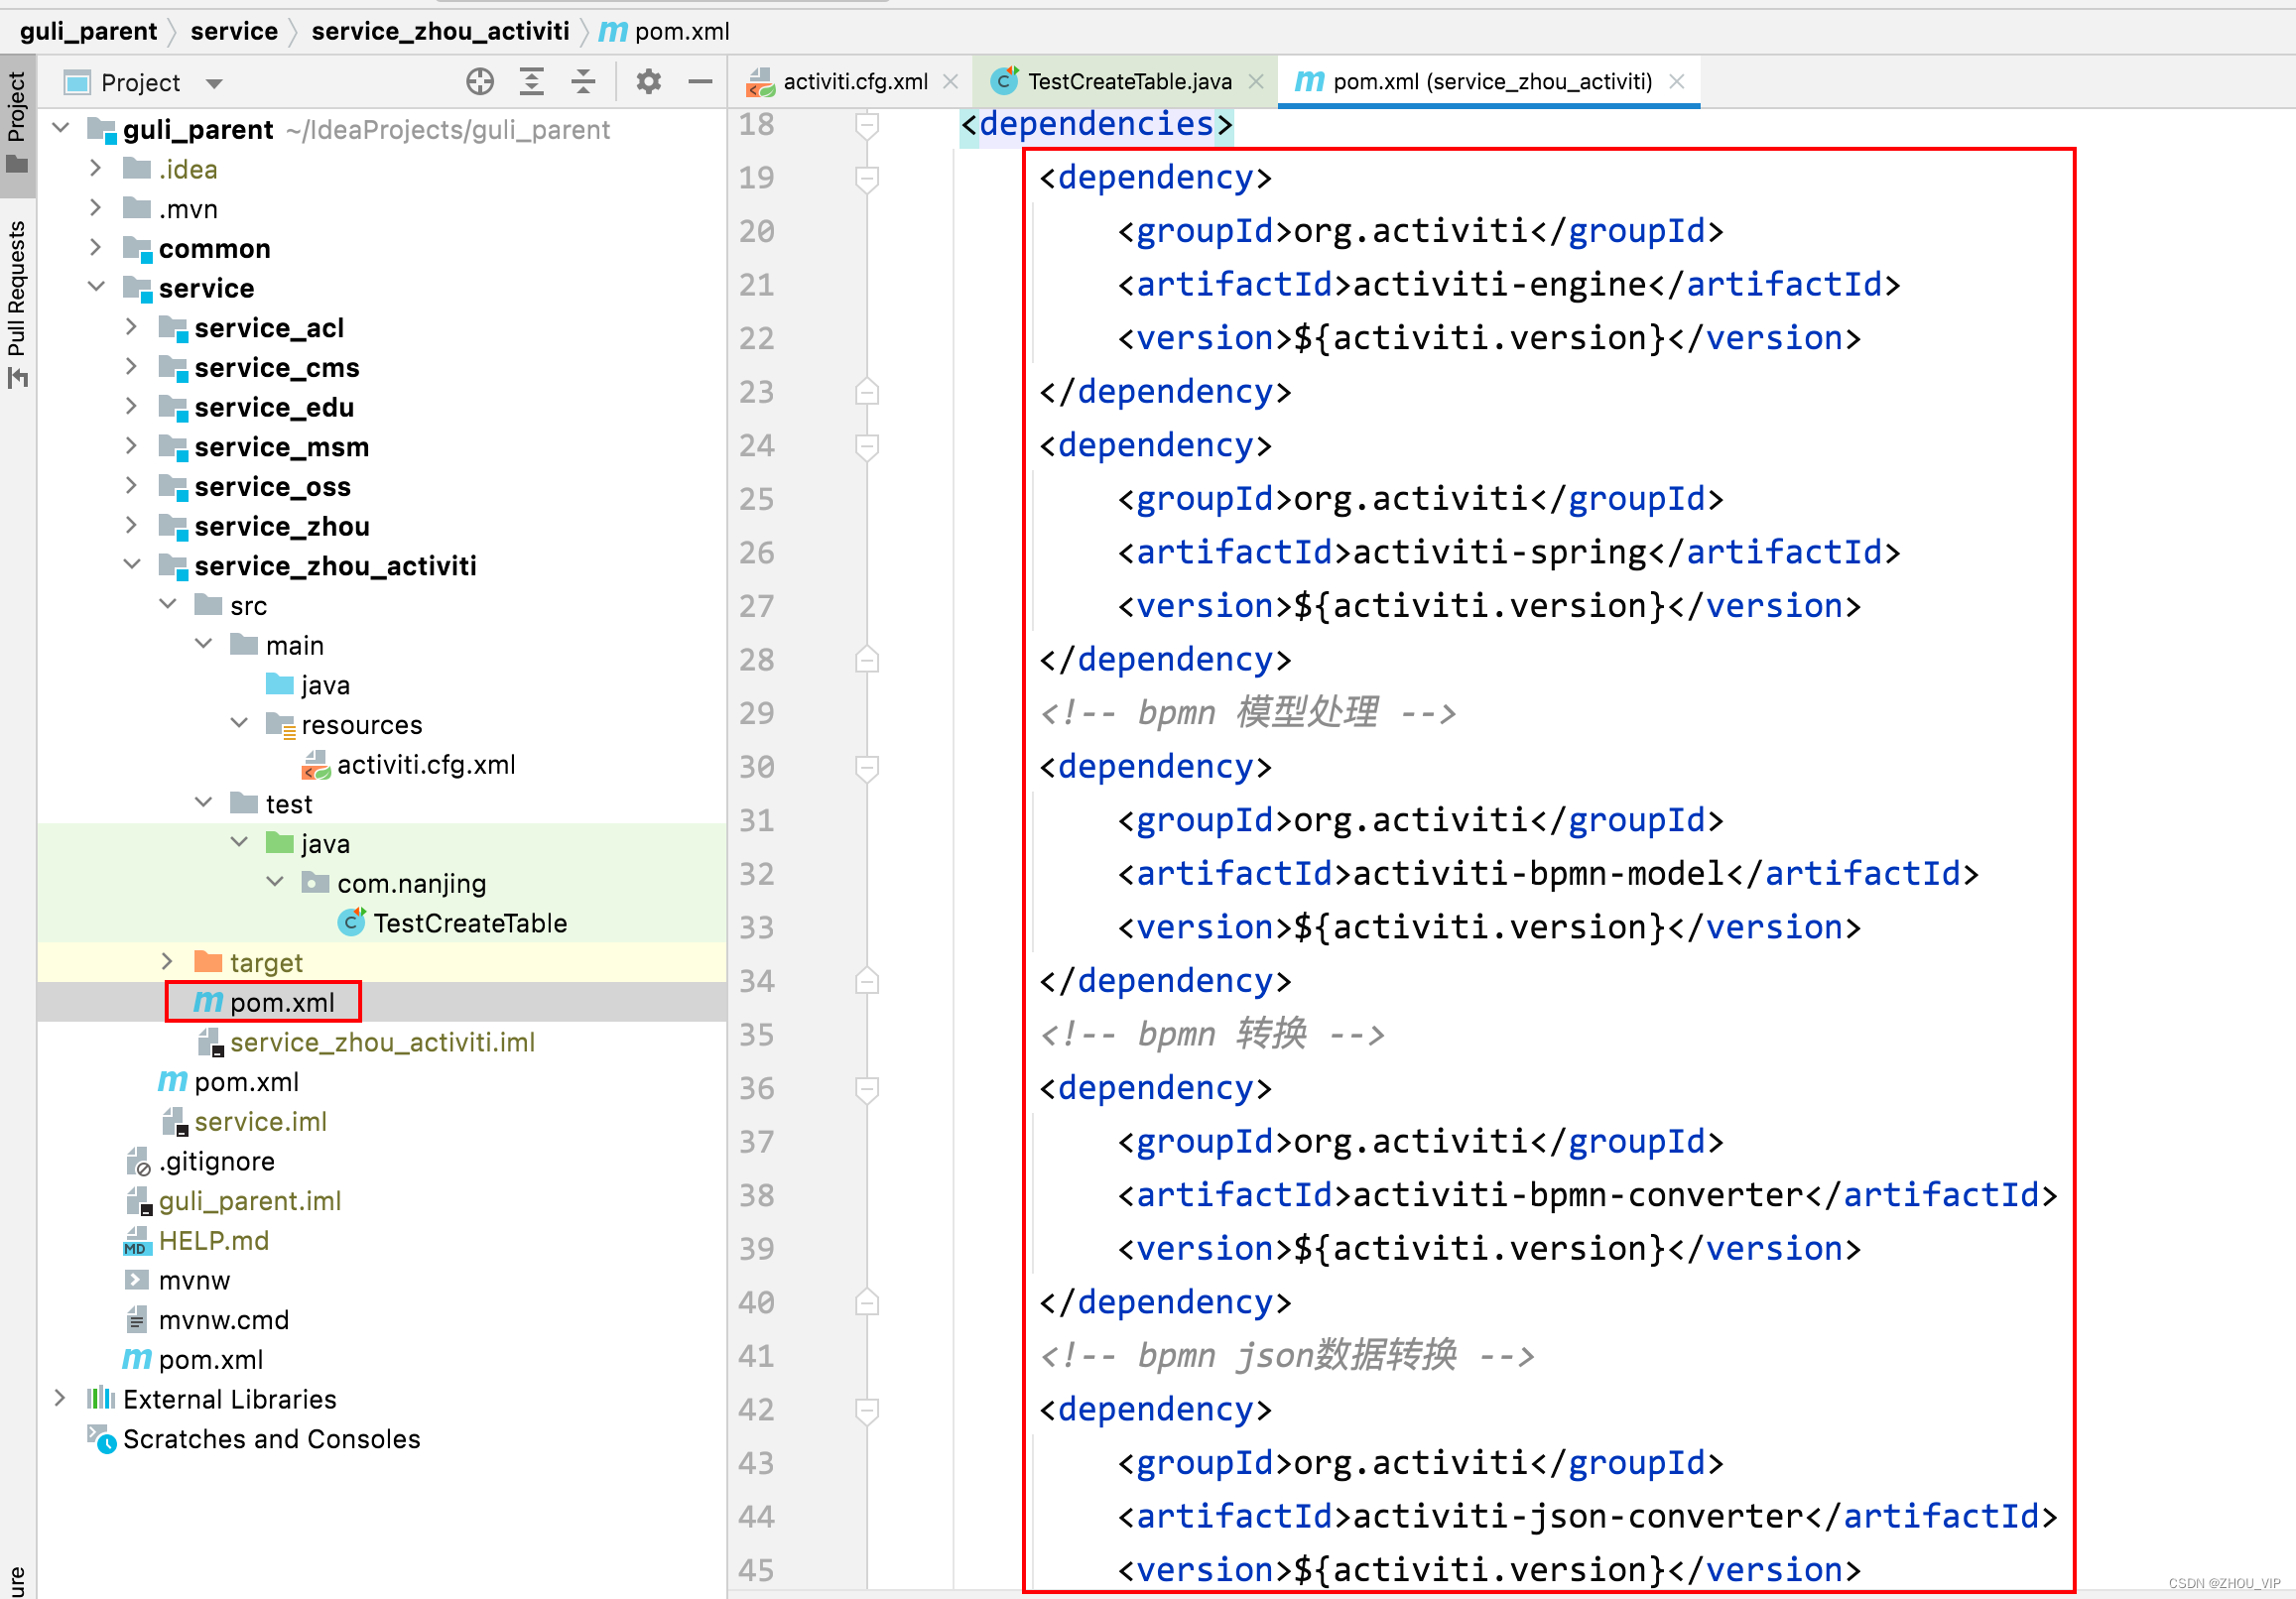This screenshot has width=2296, height=1599.
Task: Toggle fold marker at line 30 dependency
Action: point(867,767)
